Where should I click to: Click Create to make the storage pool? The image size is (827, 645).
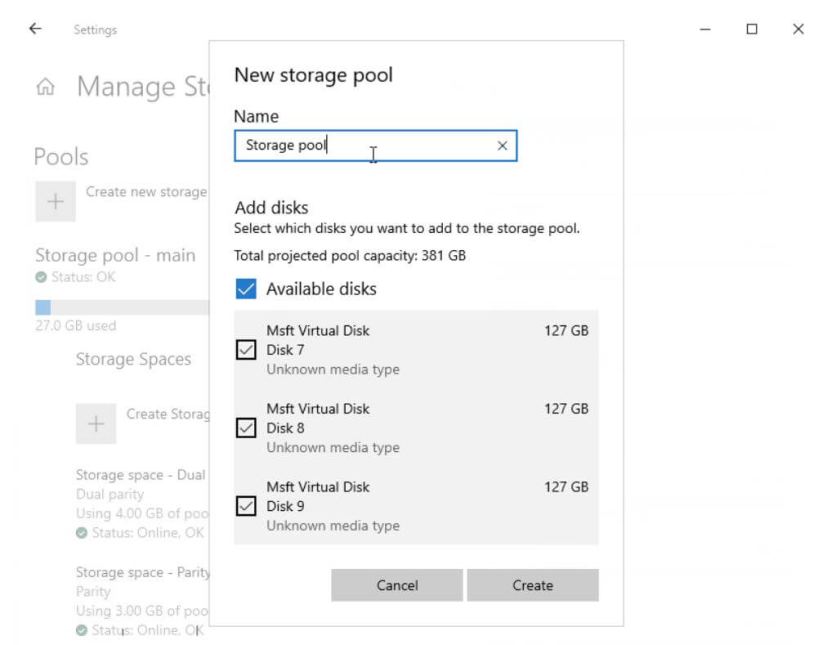tap(534, 585)
